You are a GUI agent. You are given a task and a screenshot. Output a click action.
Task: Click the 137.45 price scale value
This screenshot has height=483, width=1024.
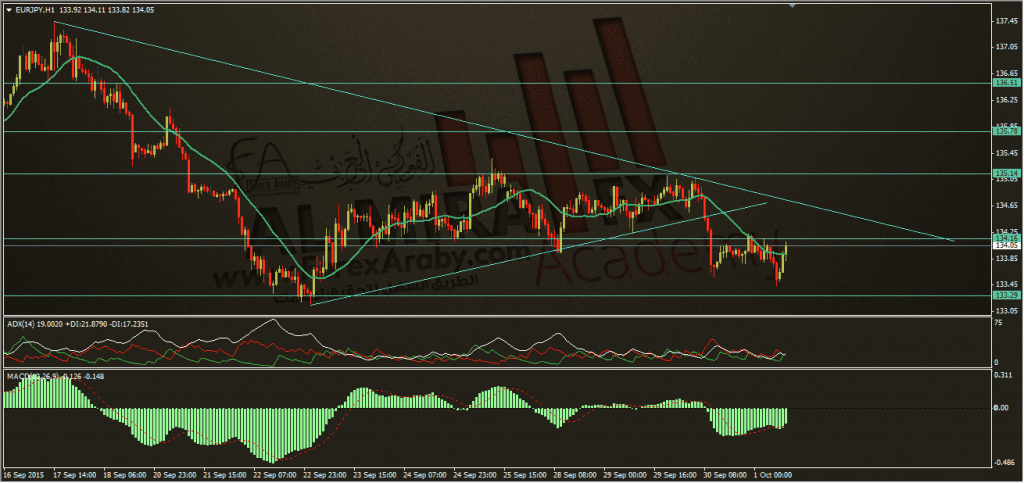(x=1007, y=21)
